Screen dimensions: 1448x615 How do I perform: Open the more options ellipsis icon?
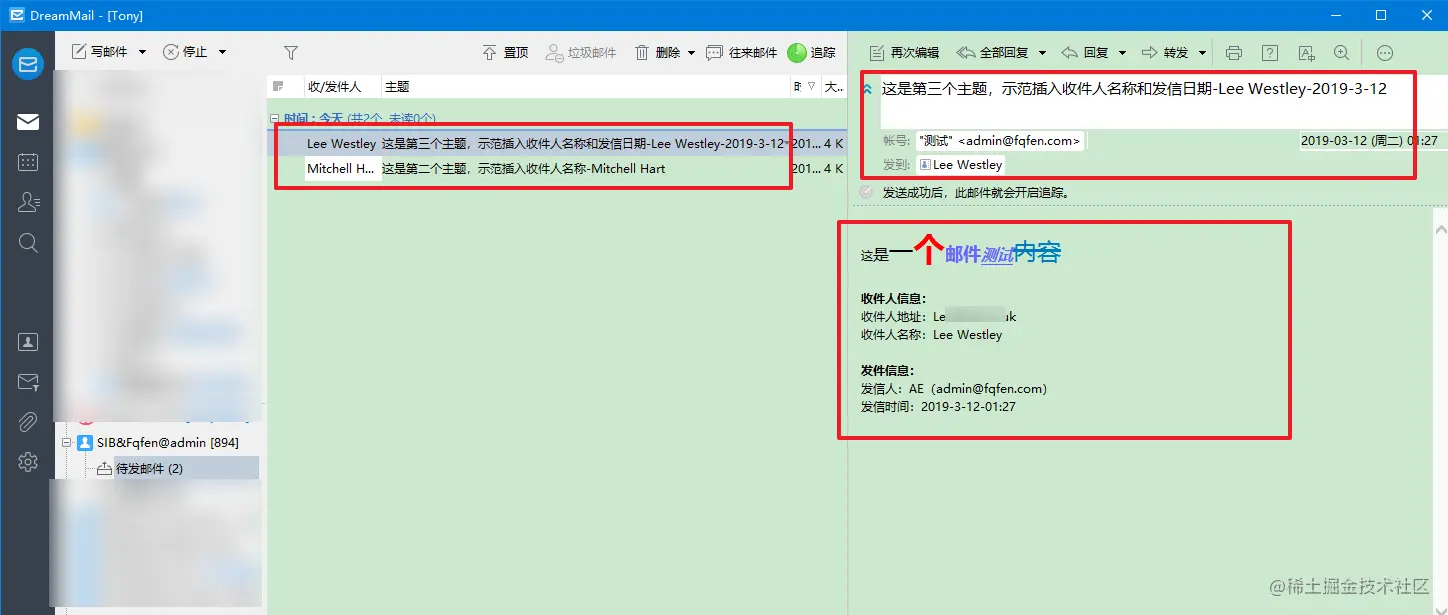1385,52
